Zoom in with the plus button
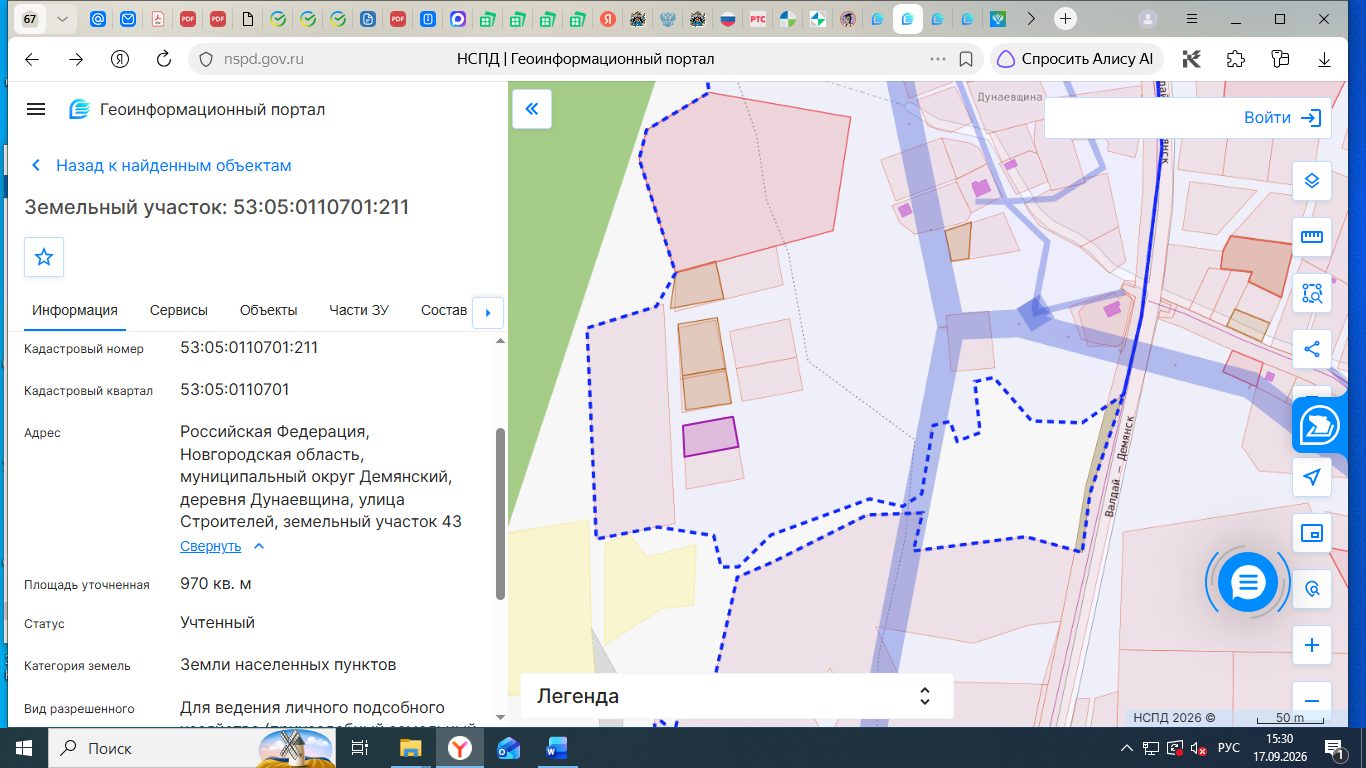Screen dimensions: 1366x768 1312,646
